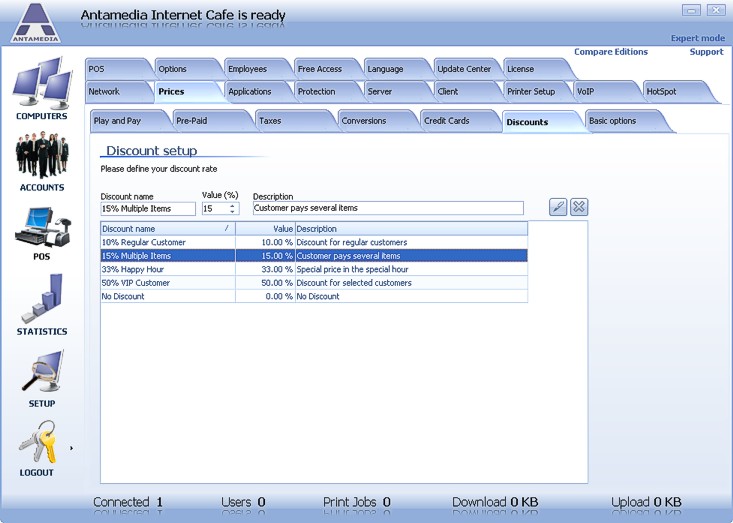Open the Taxes subtab
This screenshot has height=523, width=733.
[x=293, y=121]
